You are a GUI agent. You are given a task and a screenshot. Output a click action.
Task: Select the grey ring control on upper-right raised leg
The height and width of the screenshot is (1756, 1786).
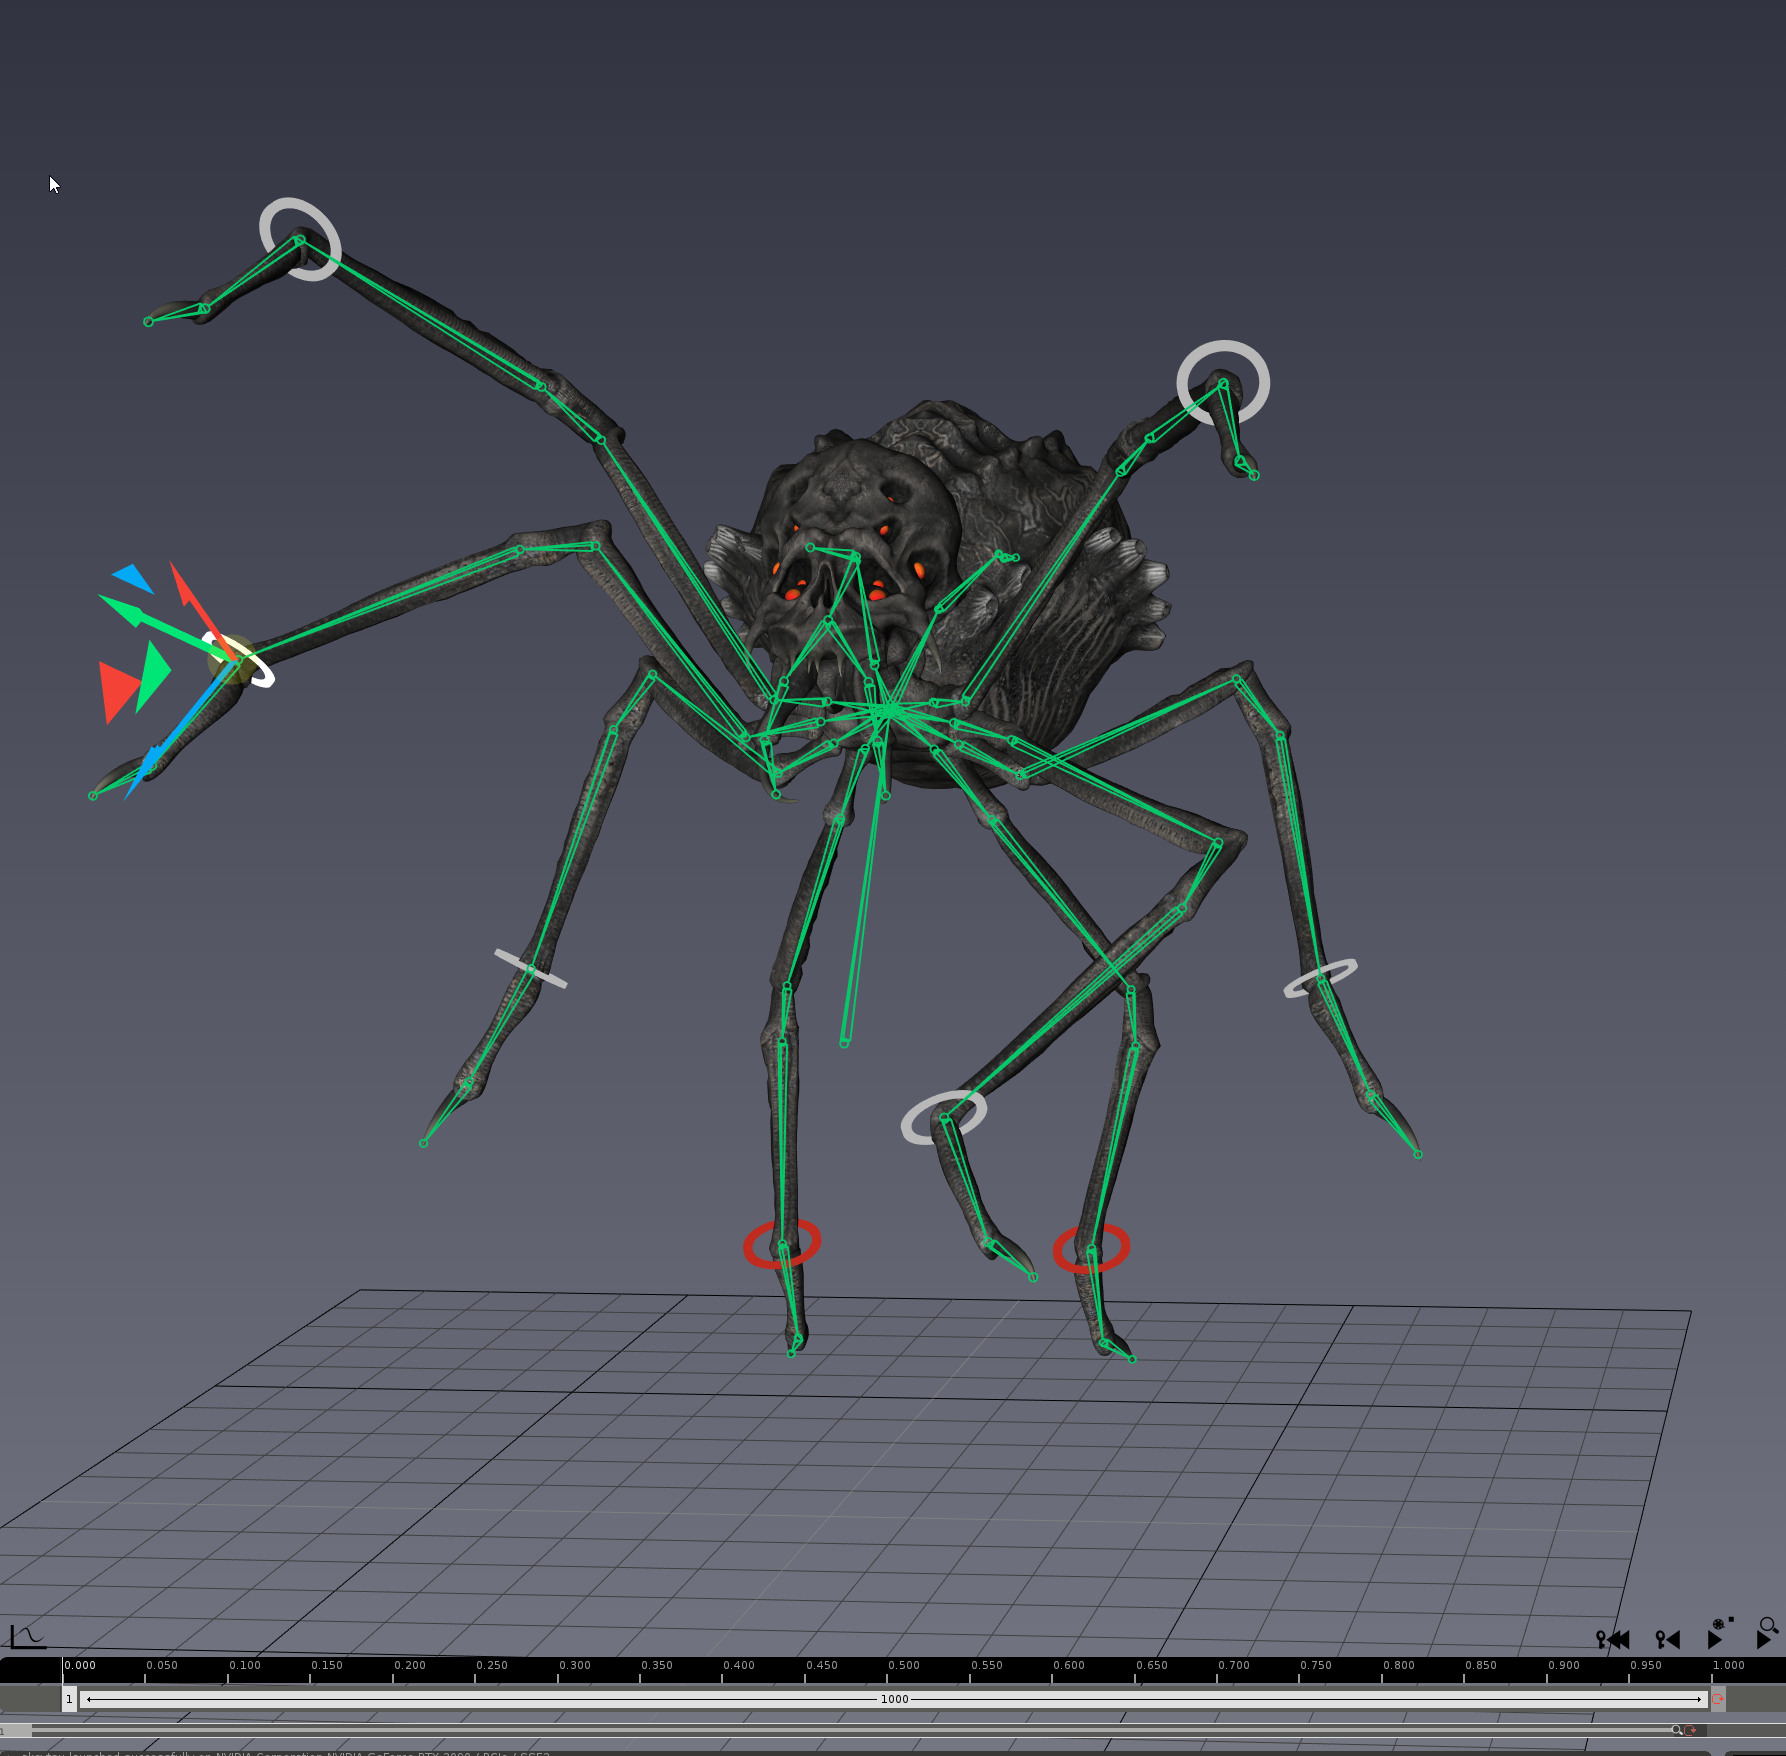(1223, 383)
